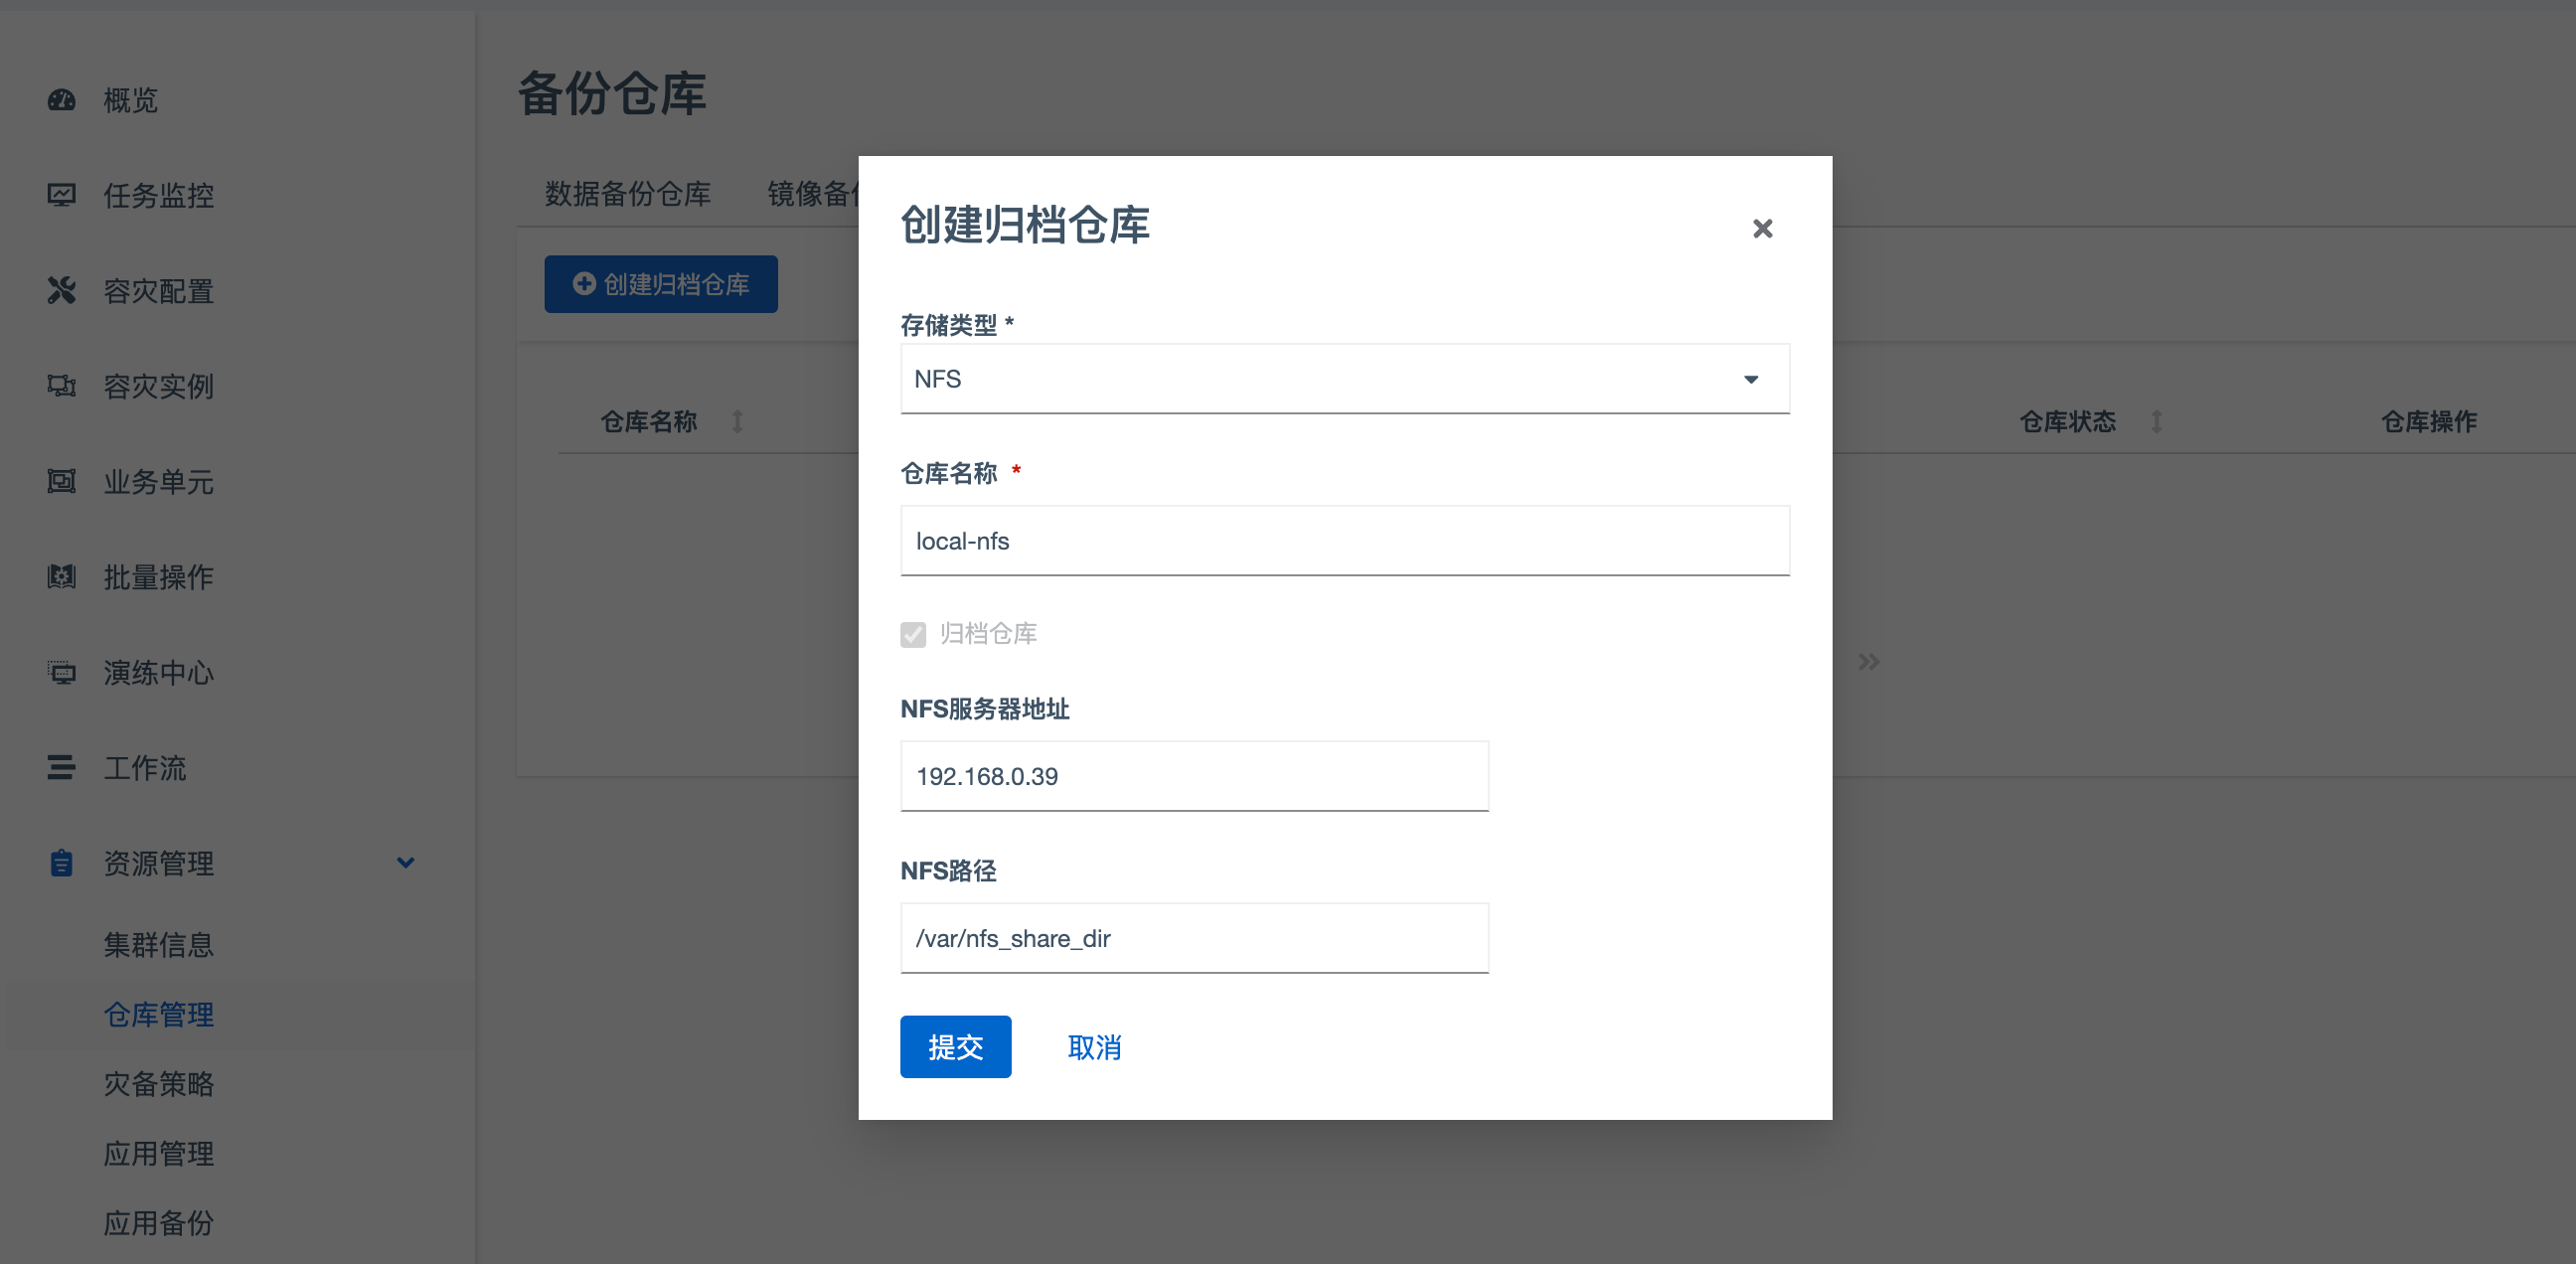Open the 存储类型 NFS dropdown

pos(1344,379)
